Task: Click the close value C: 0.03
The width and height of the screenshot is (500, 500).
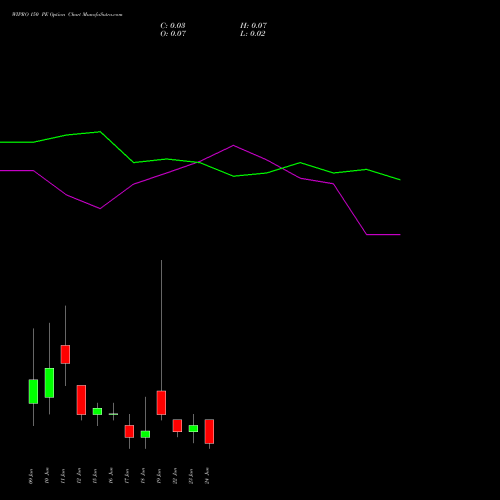Action: [173, 26]
